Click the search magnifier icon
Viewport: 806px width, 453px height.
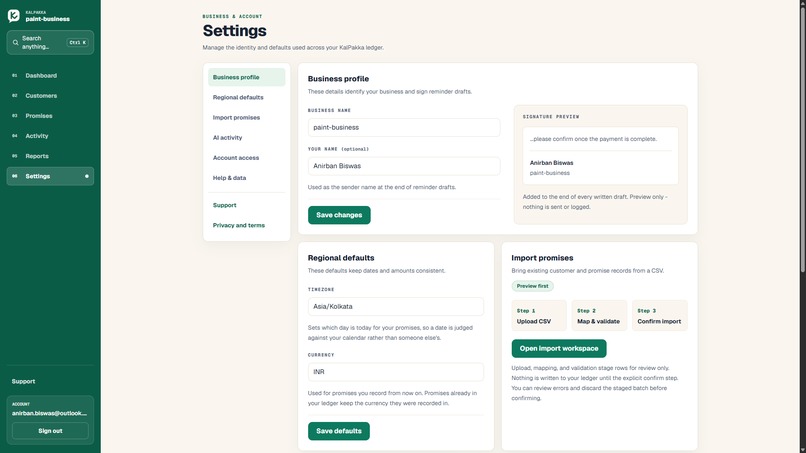click(x=15, y=43)
